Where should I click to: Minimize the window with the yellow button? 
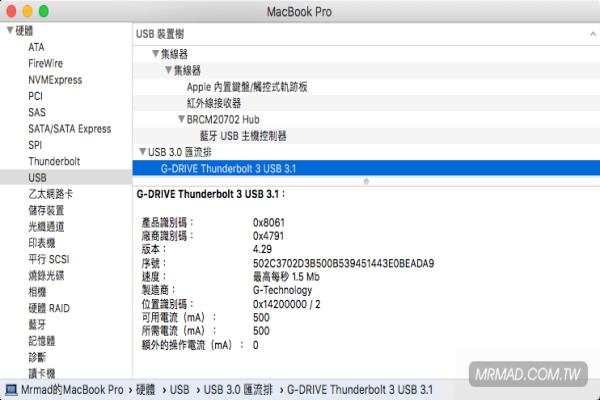click(28, 11)
